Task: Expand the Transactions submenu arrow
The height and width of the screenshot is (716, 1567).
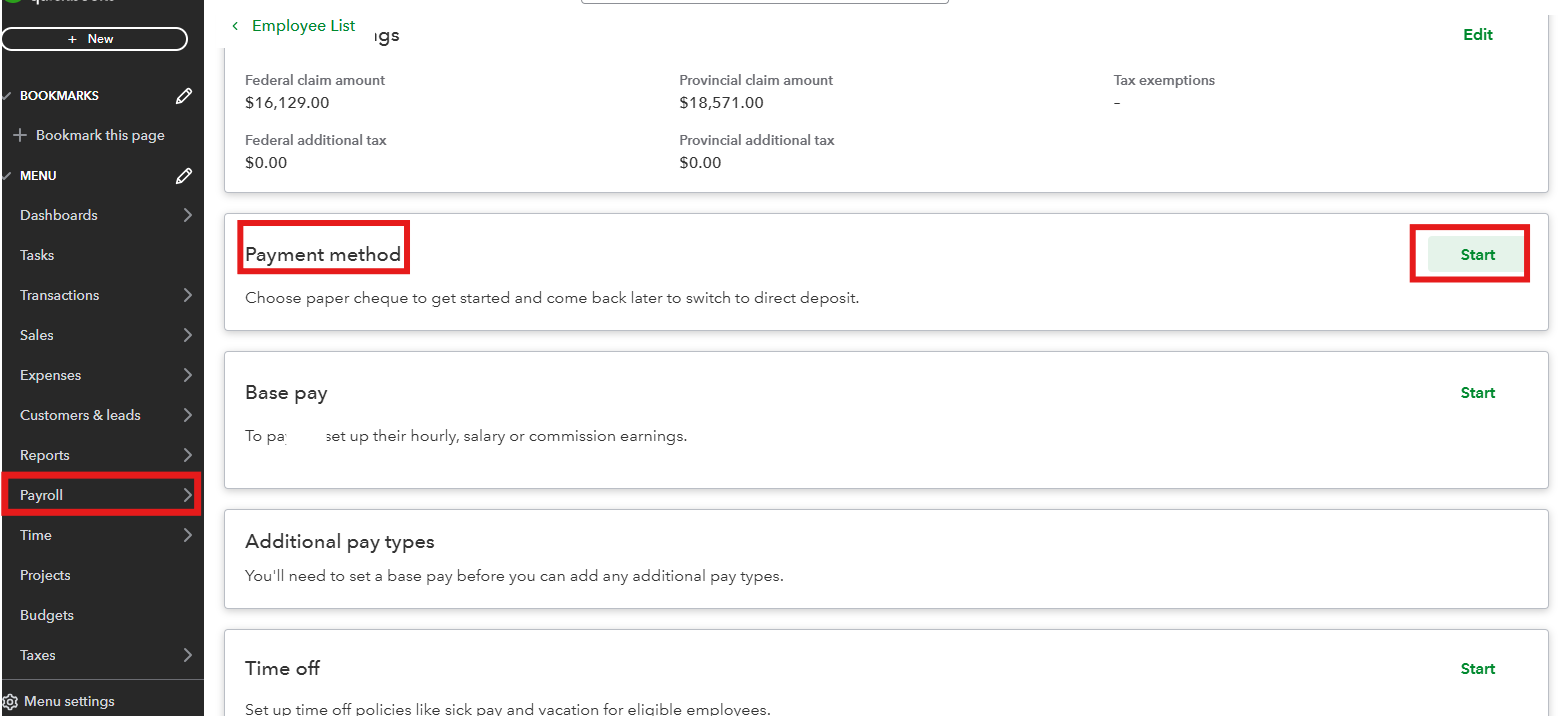Action: pyautogui.click(x=187, y=295)
